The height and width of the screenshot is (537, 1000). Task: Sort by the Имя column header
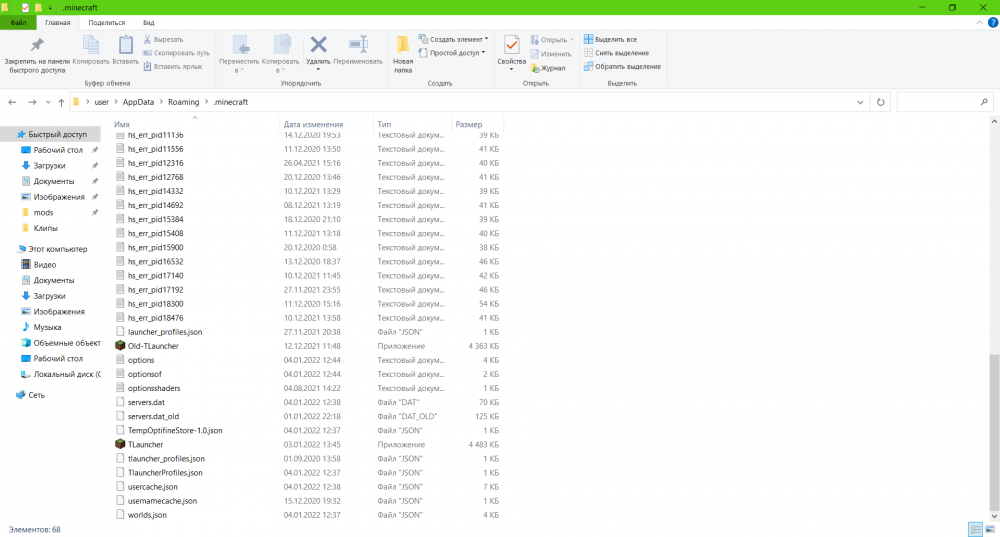[122, 124]
